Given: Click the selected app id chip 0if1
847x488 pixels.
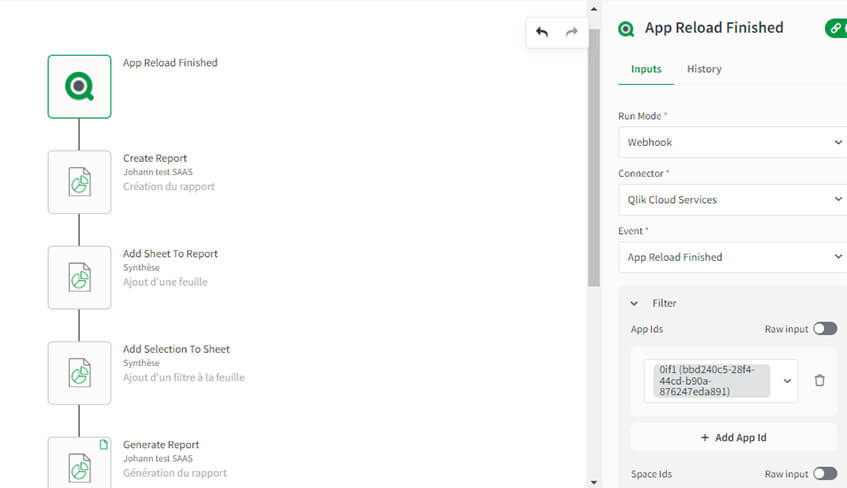Looking at the screenshot, I should pyautogui.click(x=711, y=380).
